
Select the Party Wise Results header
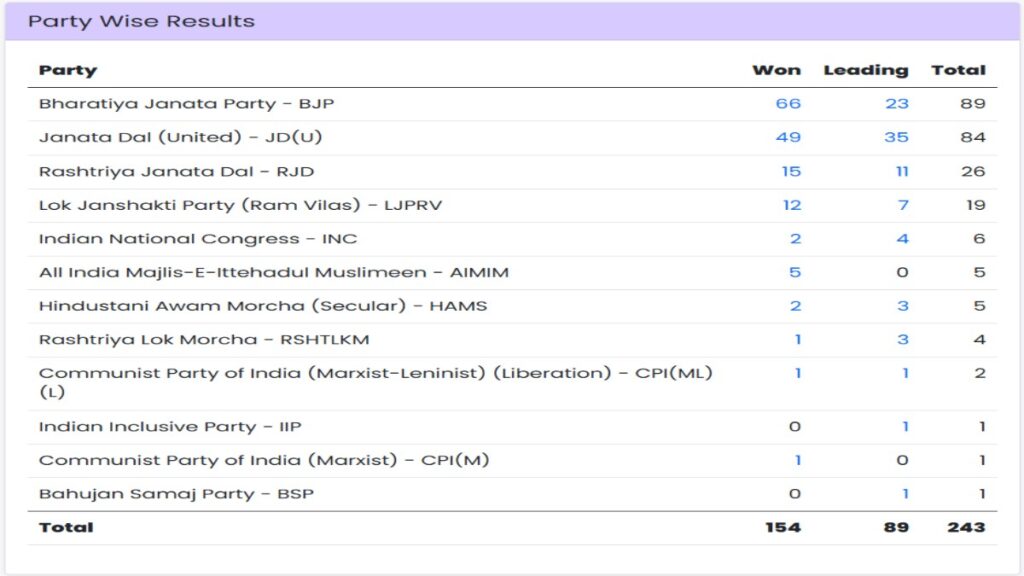click(x=131, y=19)
